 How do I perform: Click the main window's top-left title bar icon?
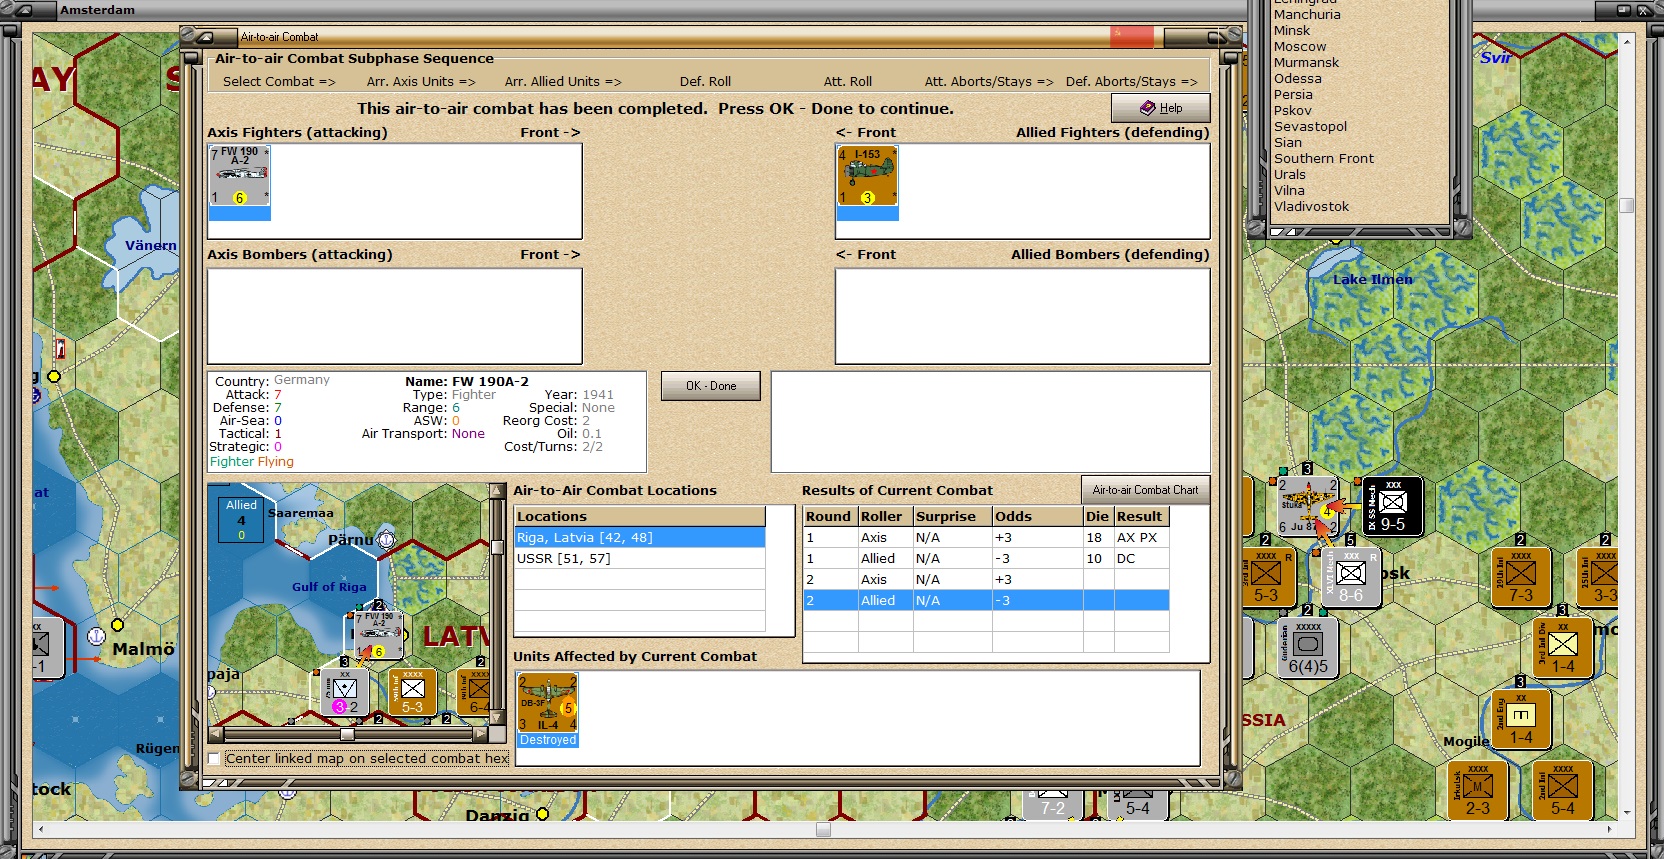point(25,10)
